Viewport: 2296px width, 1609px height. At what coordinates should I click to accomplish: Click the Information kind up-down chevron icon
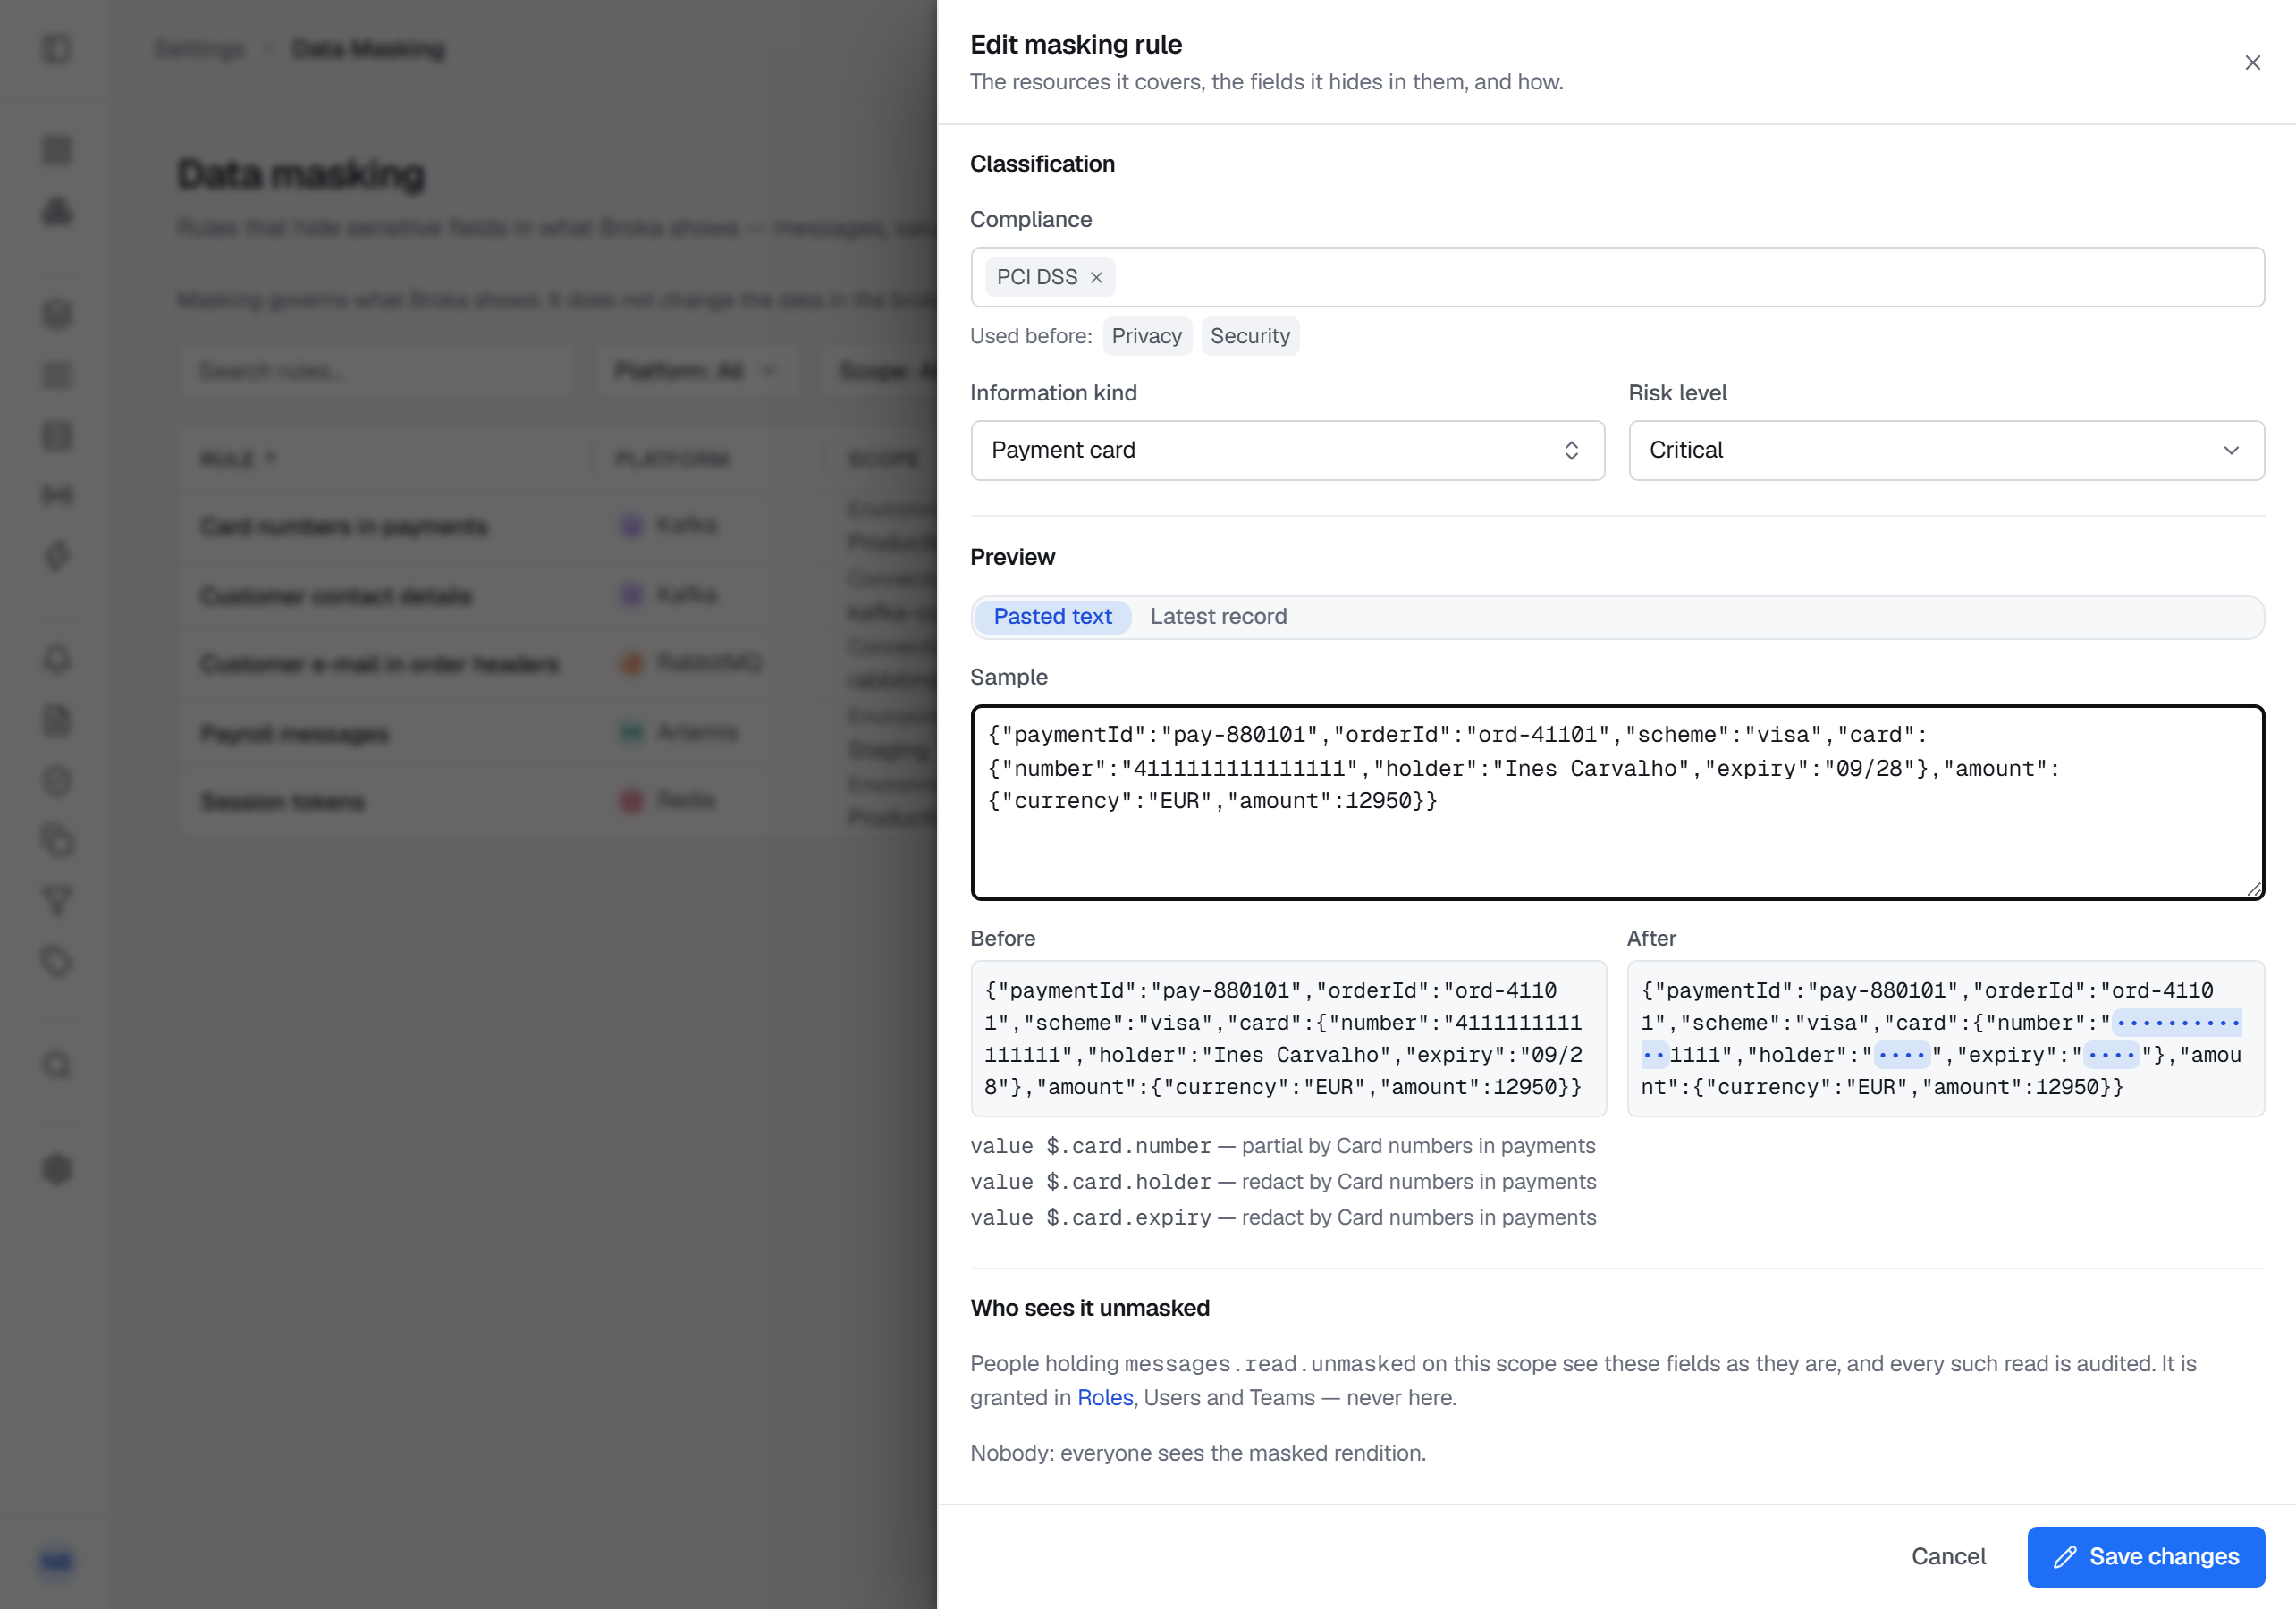coord(1571,450)
